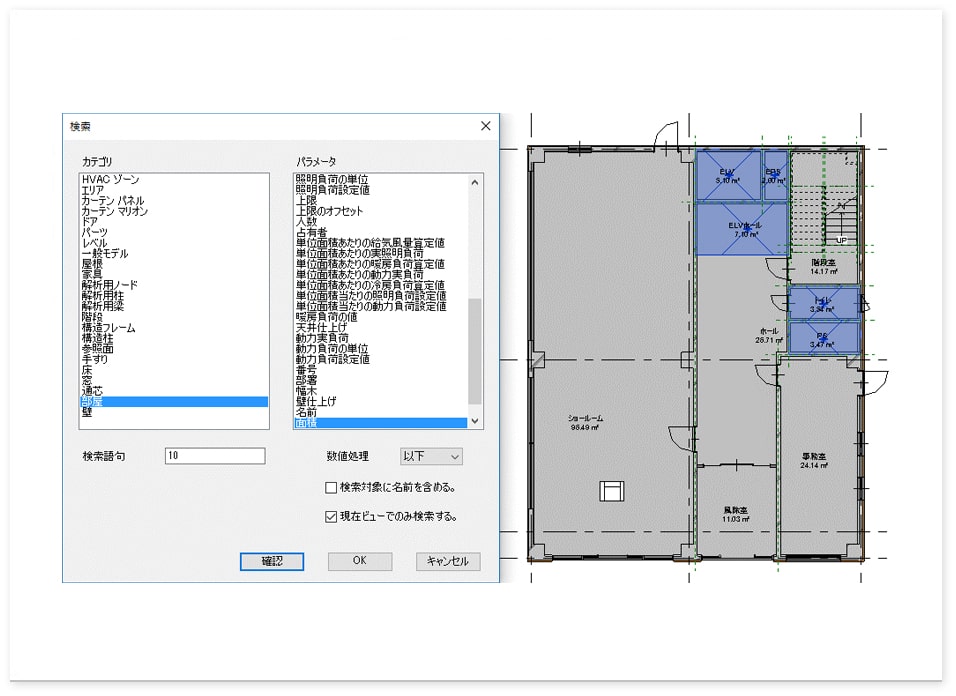Click the ショールーム room label
The width and height of the screenshot is (956, 696).
point(585,422)
